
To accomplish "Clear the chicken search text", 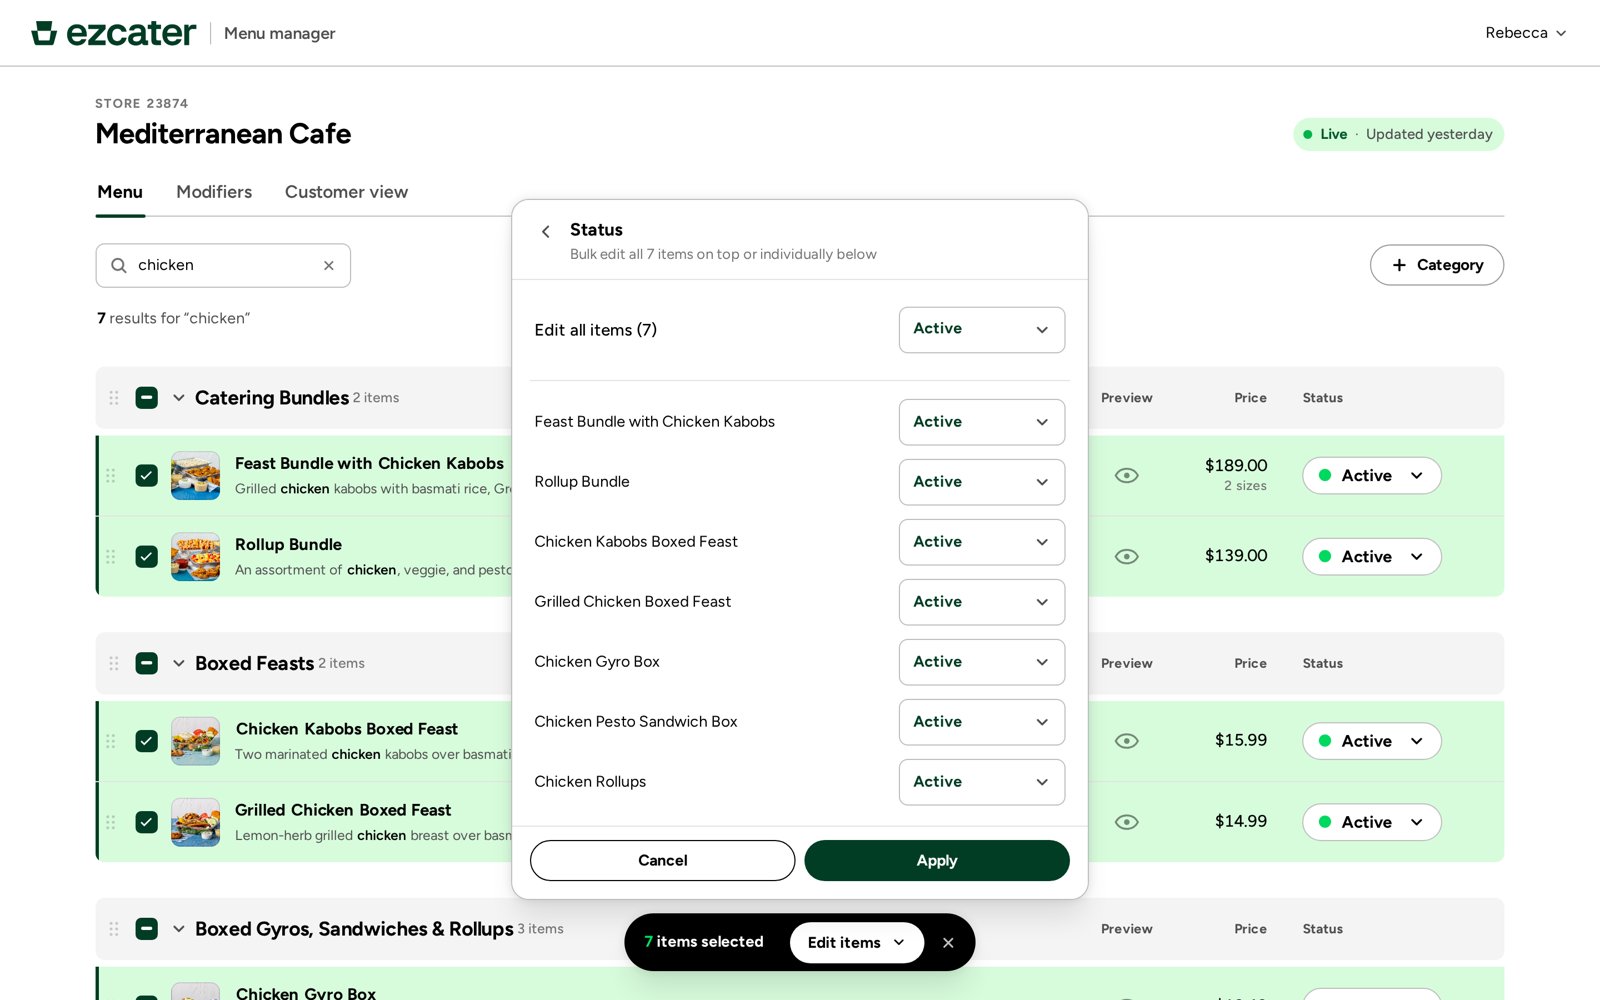I will click(328, 266).
